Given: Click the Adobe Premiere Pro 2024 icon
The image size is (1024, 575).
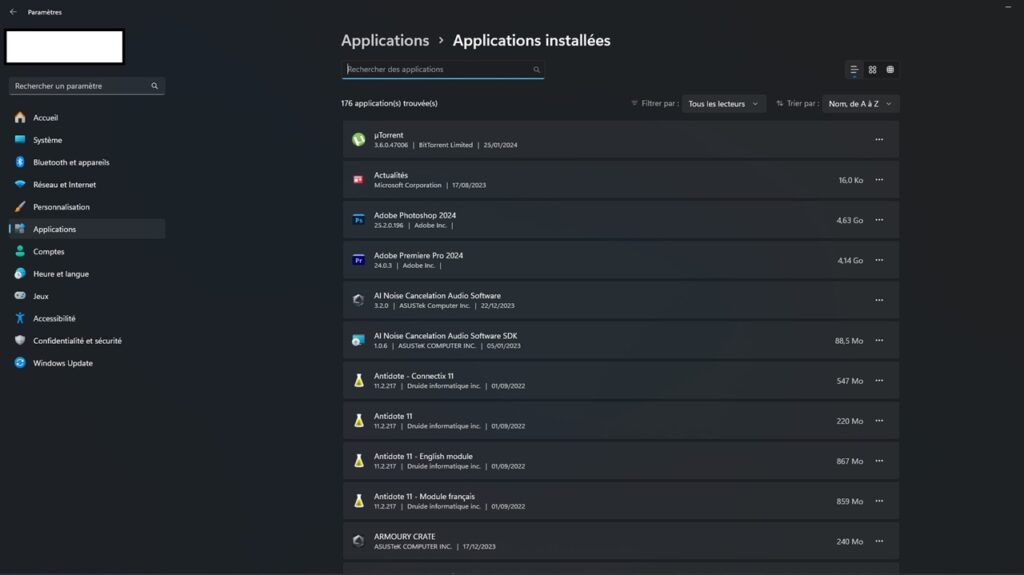Looking at the screenshot, I should pyautogui.click(x=359, y=260).
